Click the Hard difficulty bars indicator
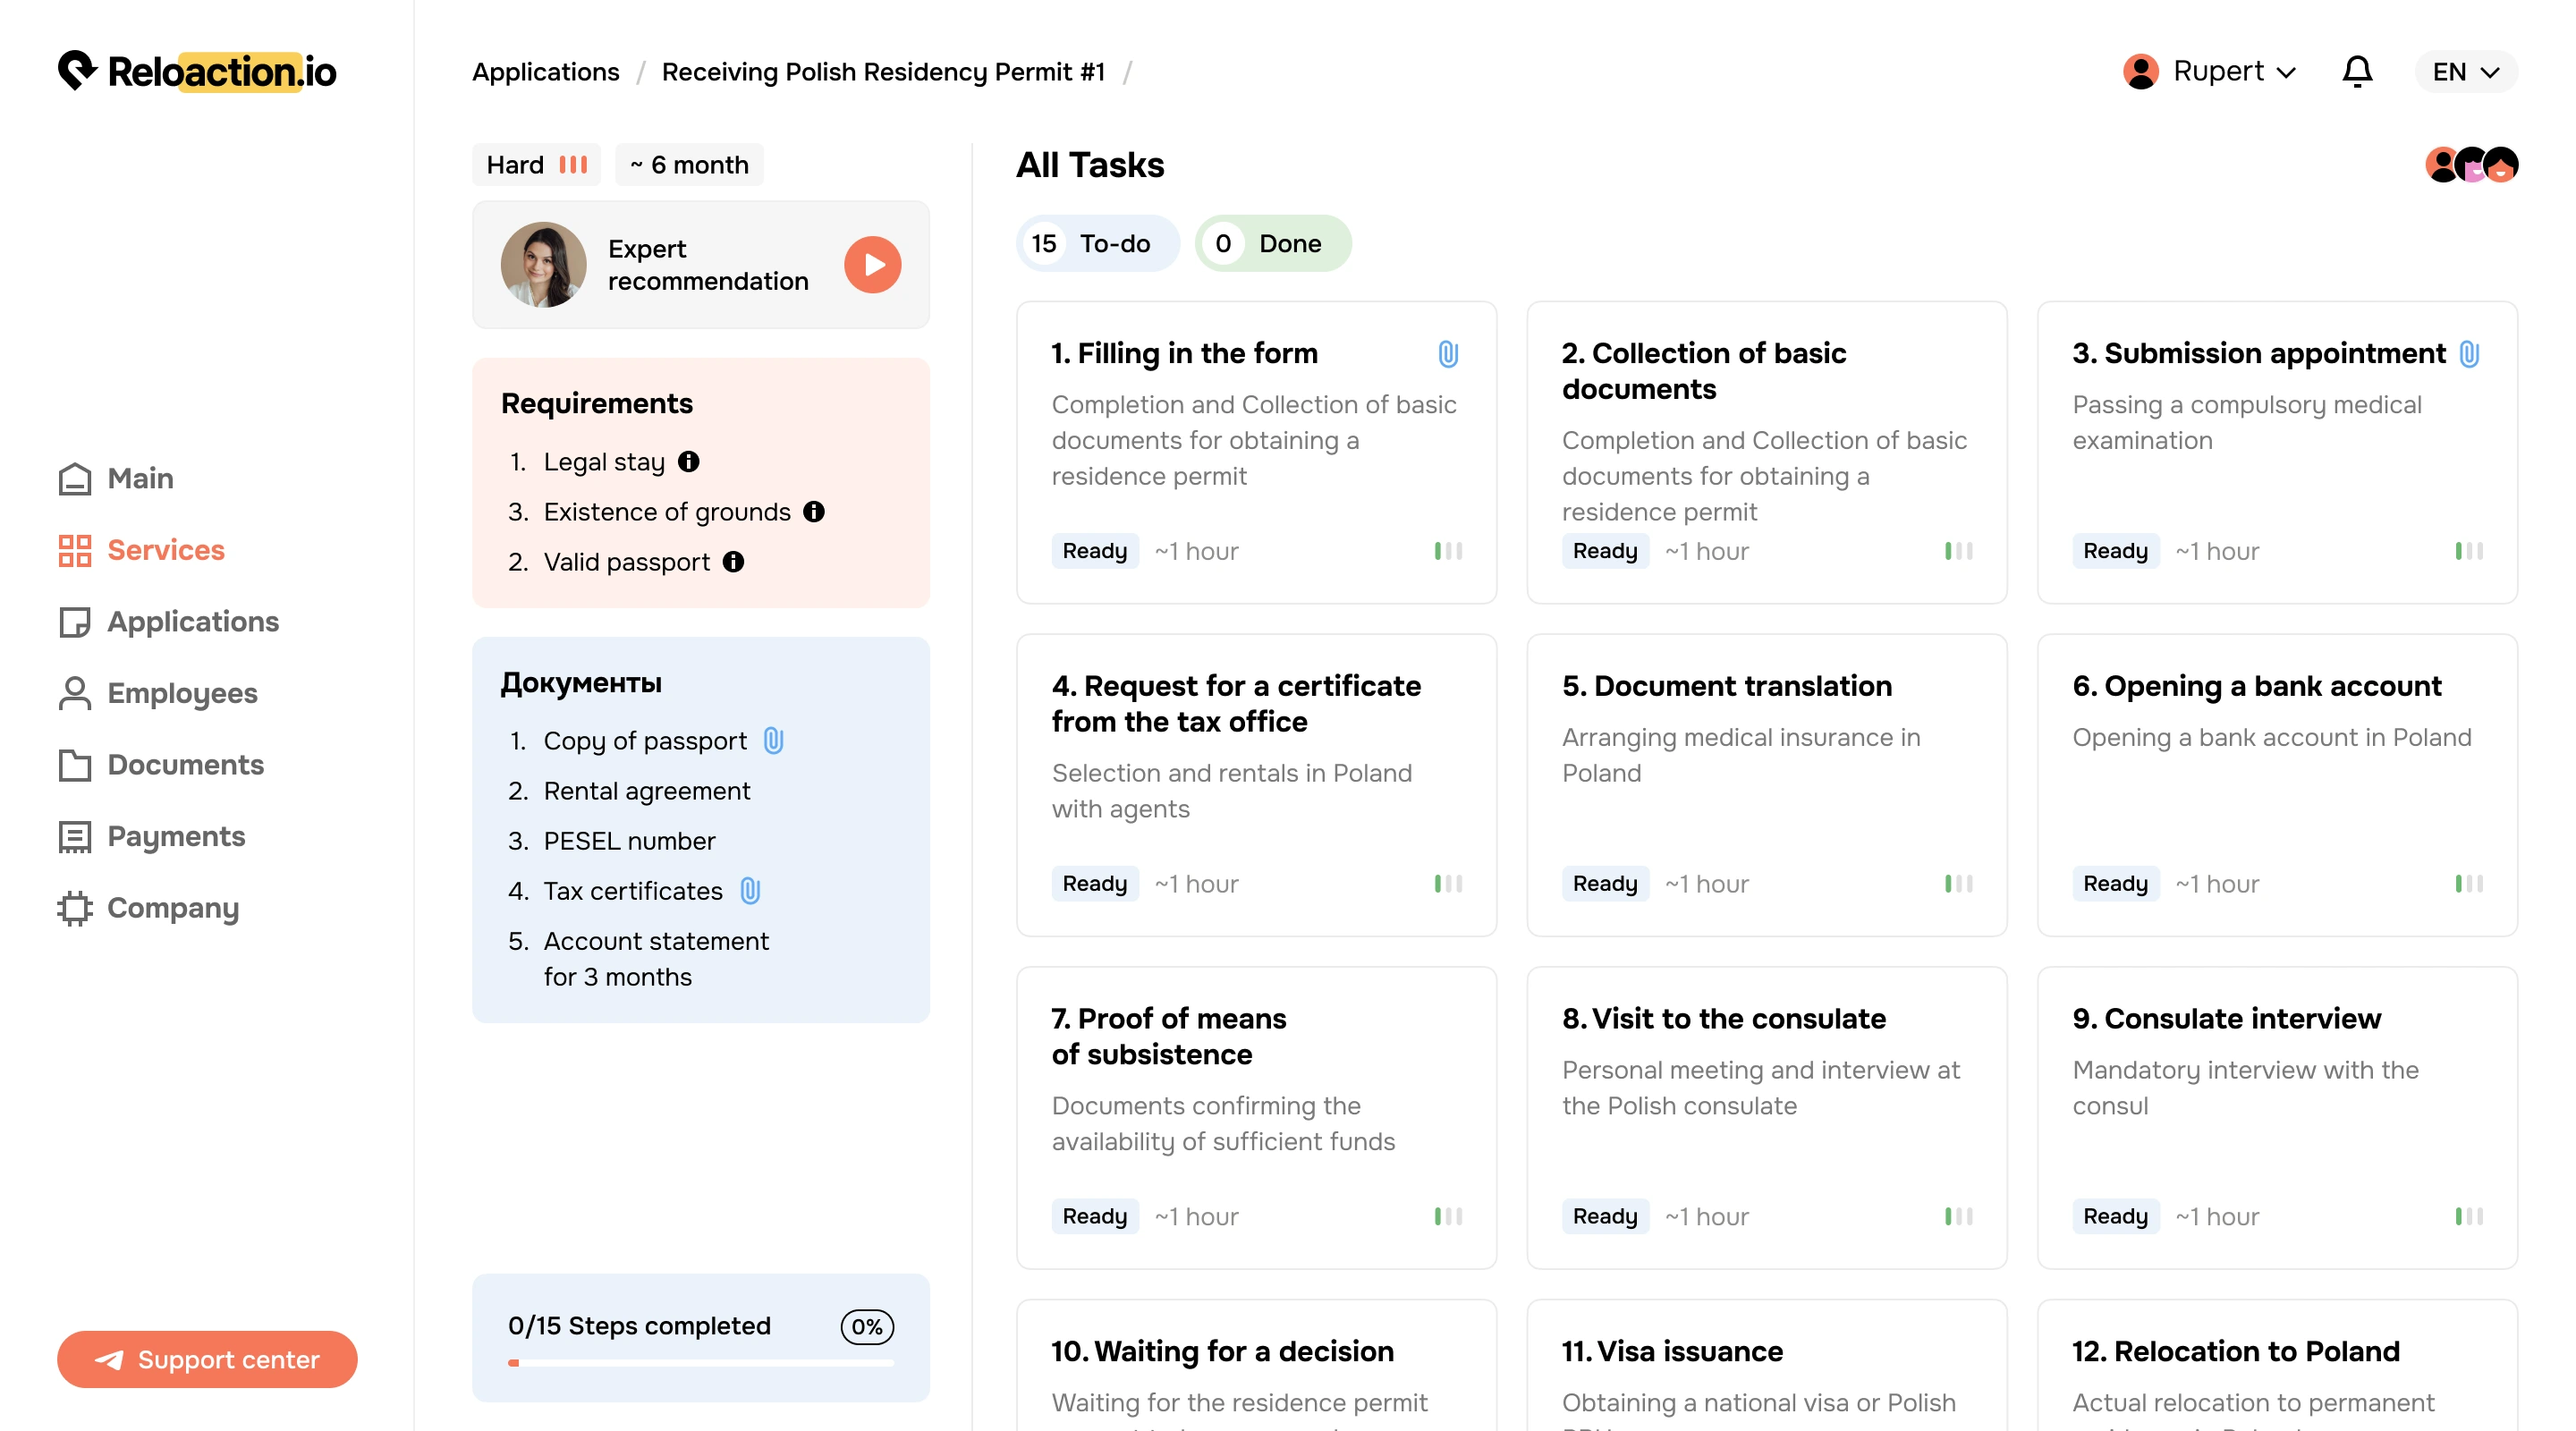Screen dimensions: 2576x1431 573,164
